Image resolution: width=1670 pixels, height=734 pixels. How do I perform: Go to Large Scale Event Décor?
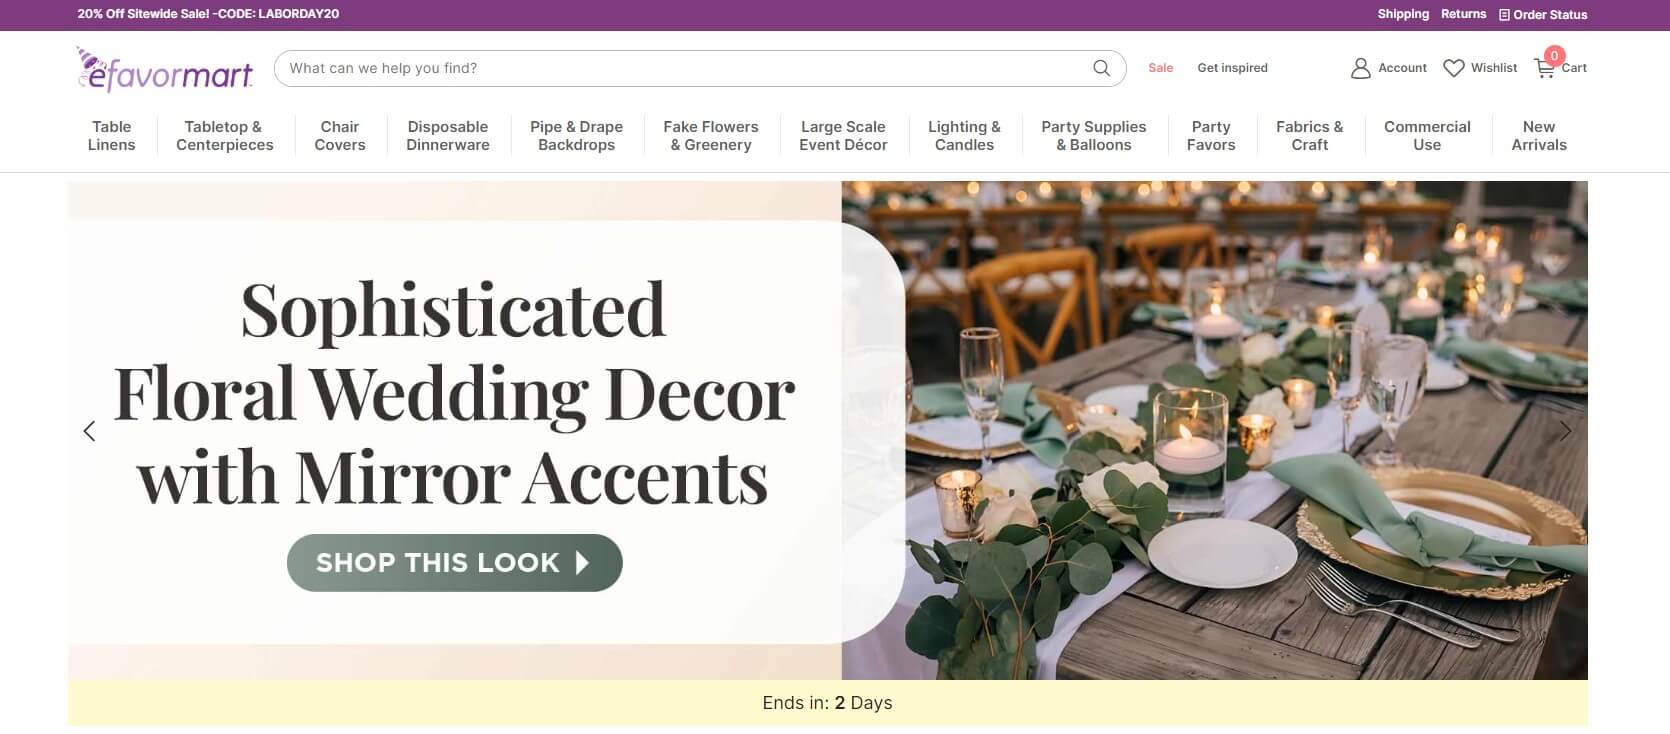843,136
